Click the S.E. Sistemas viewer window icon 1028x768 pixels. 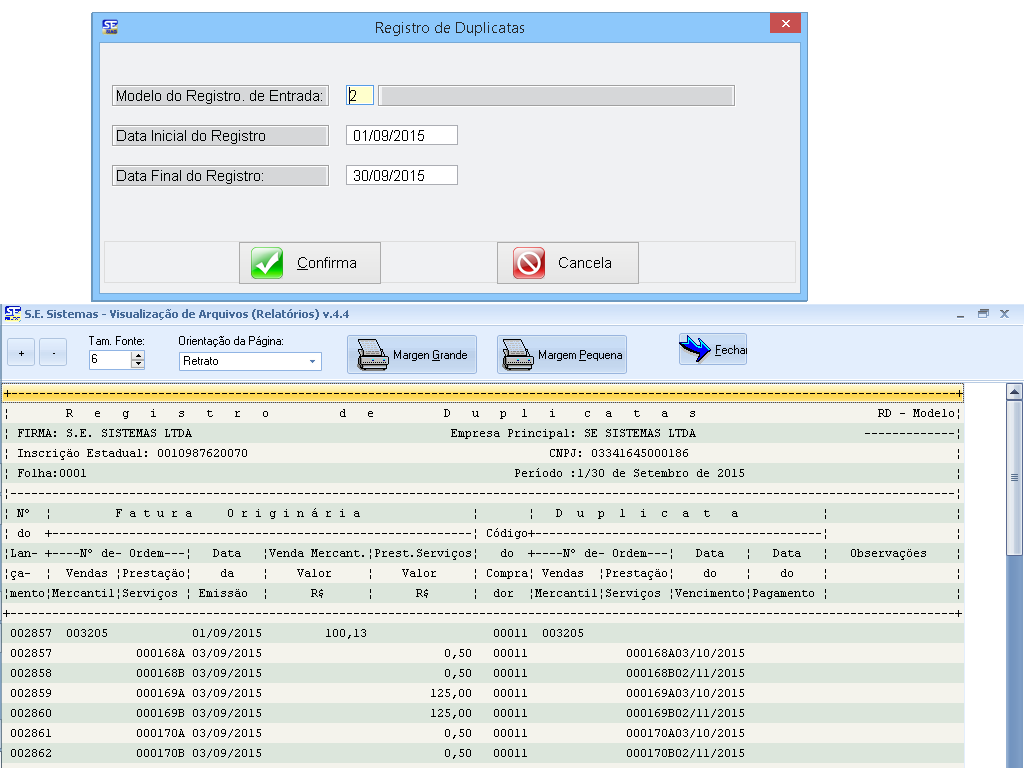coord(13,314)
